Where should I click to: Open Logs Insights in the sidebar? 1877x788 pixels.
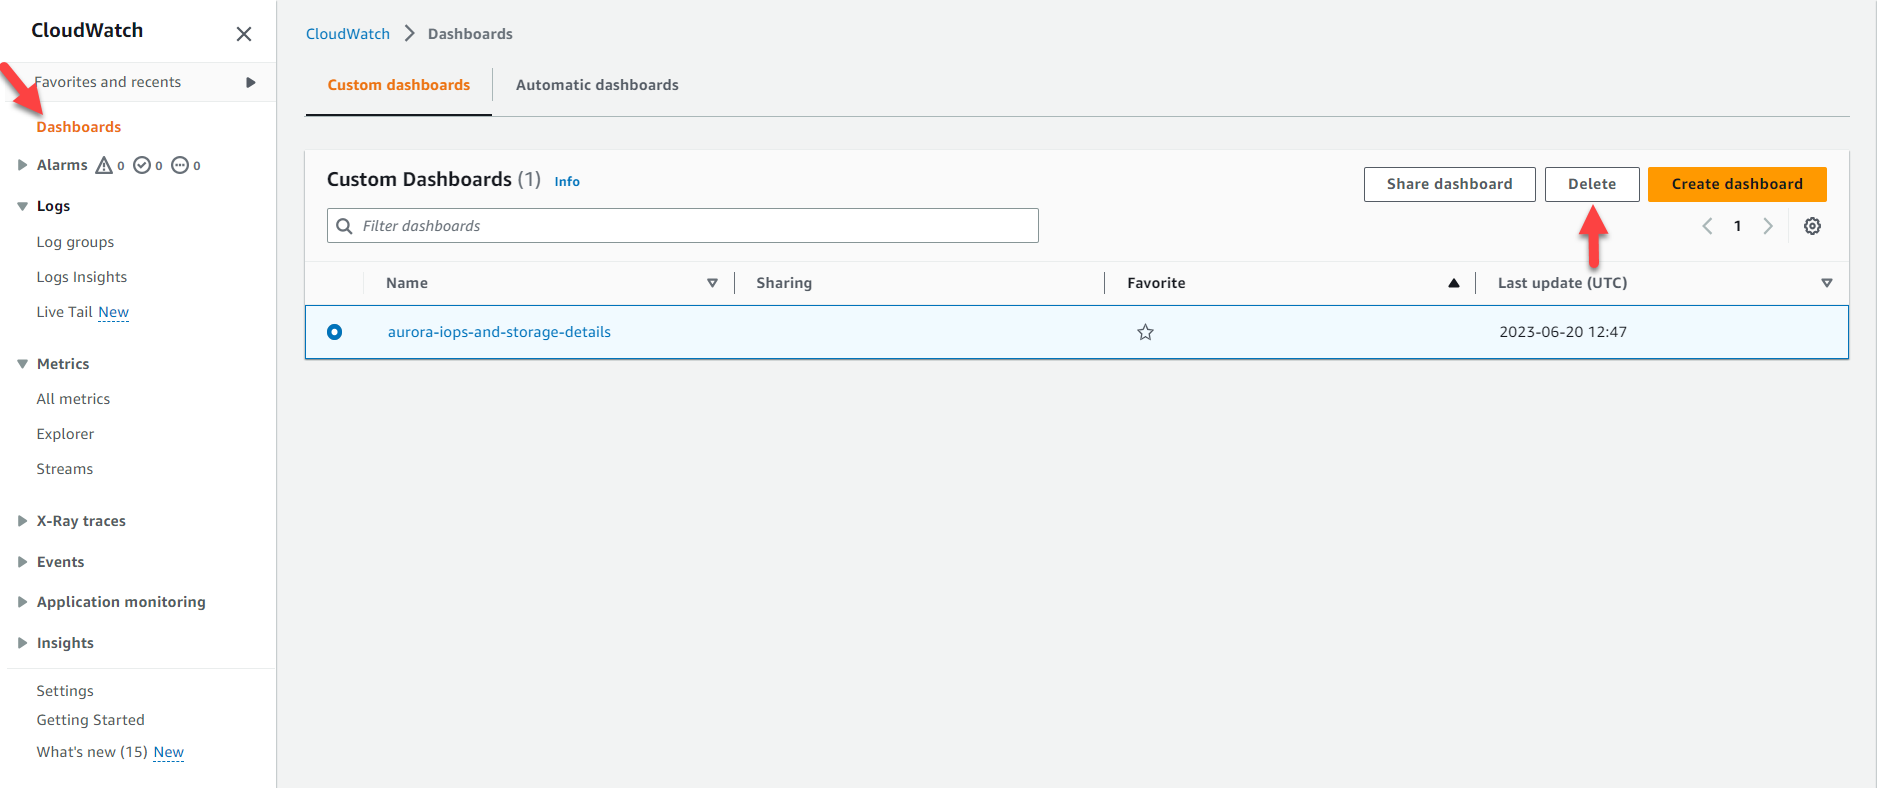[82, 277]
